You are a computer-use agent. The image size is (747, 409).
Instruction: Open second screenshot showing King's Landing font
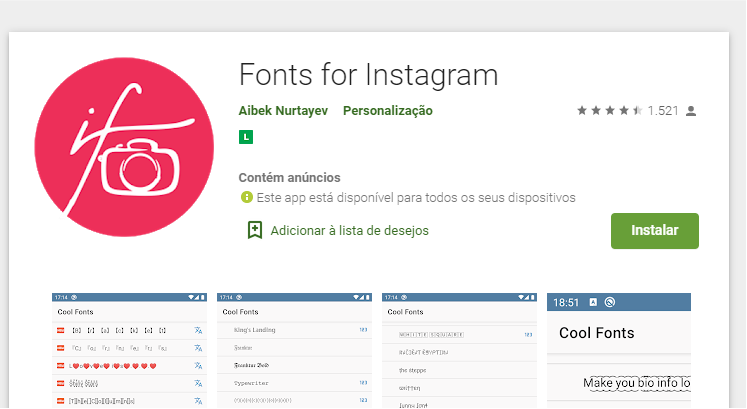click(x=294, y=350)
